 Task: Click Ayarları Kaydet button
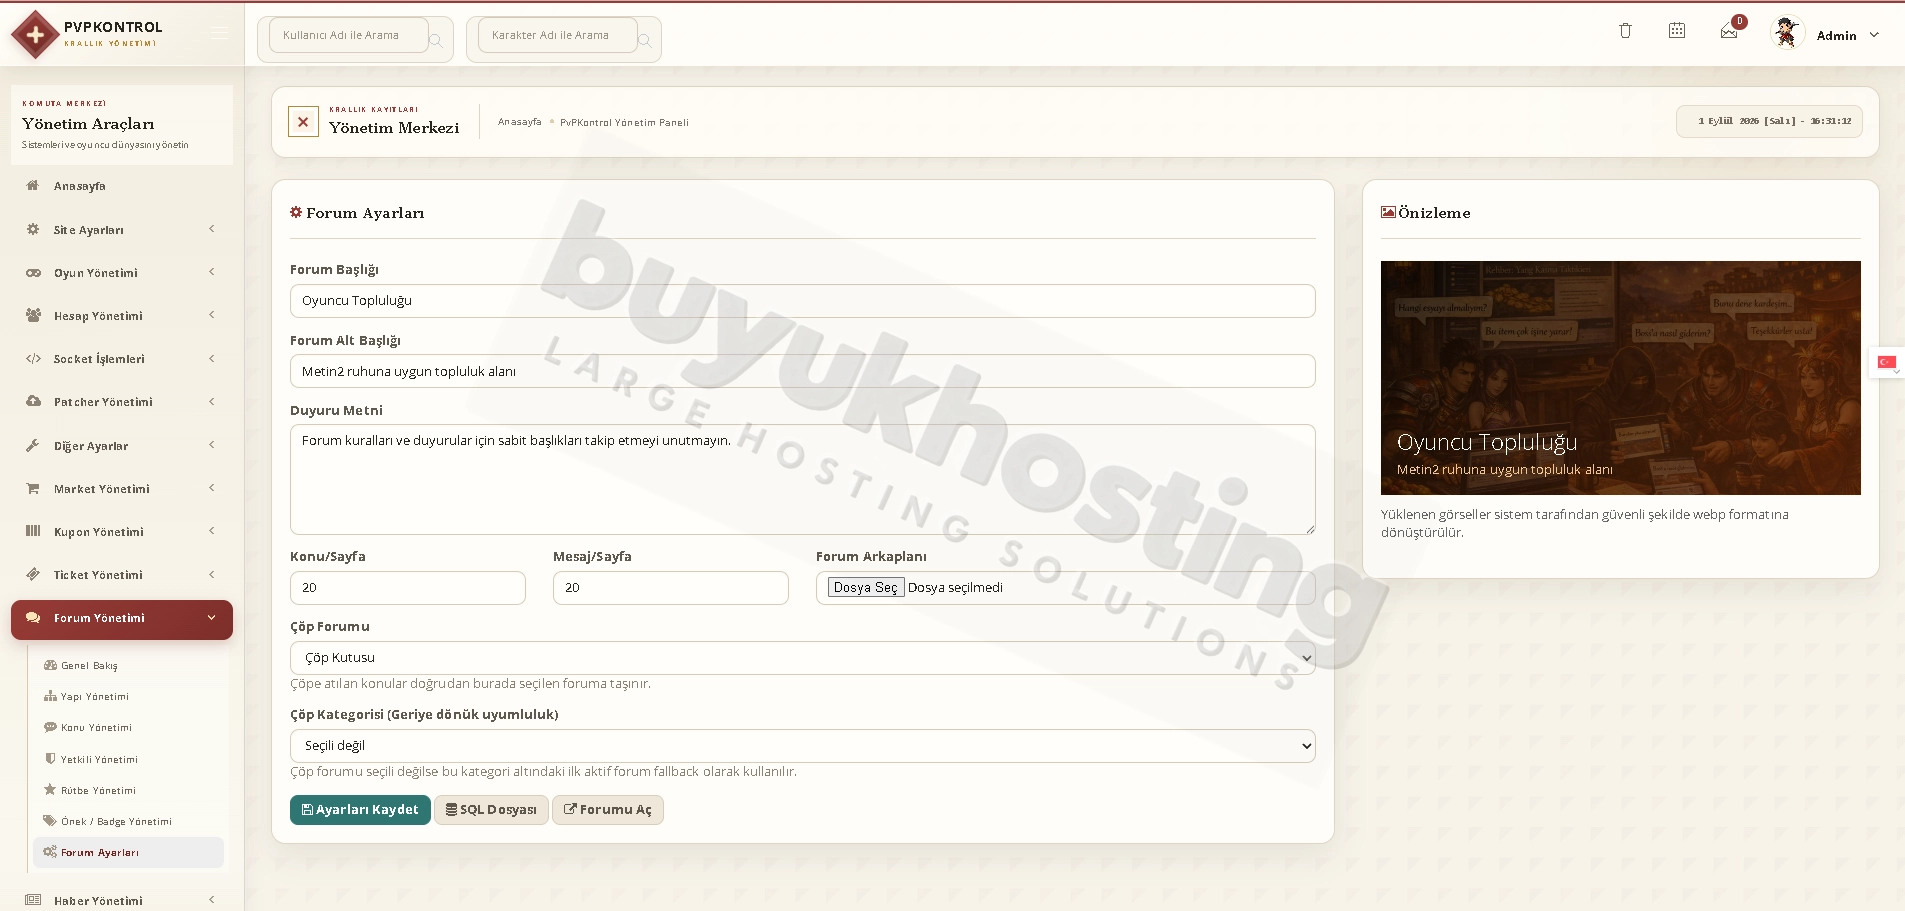click(x=360, y=810)
